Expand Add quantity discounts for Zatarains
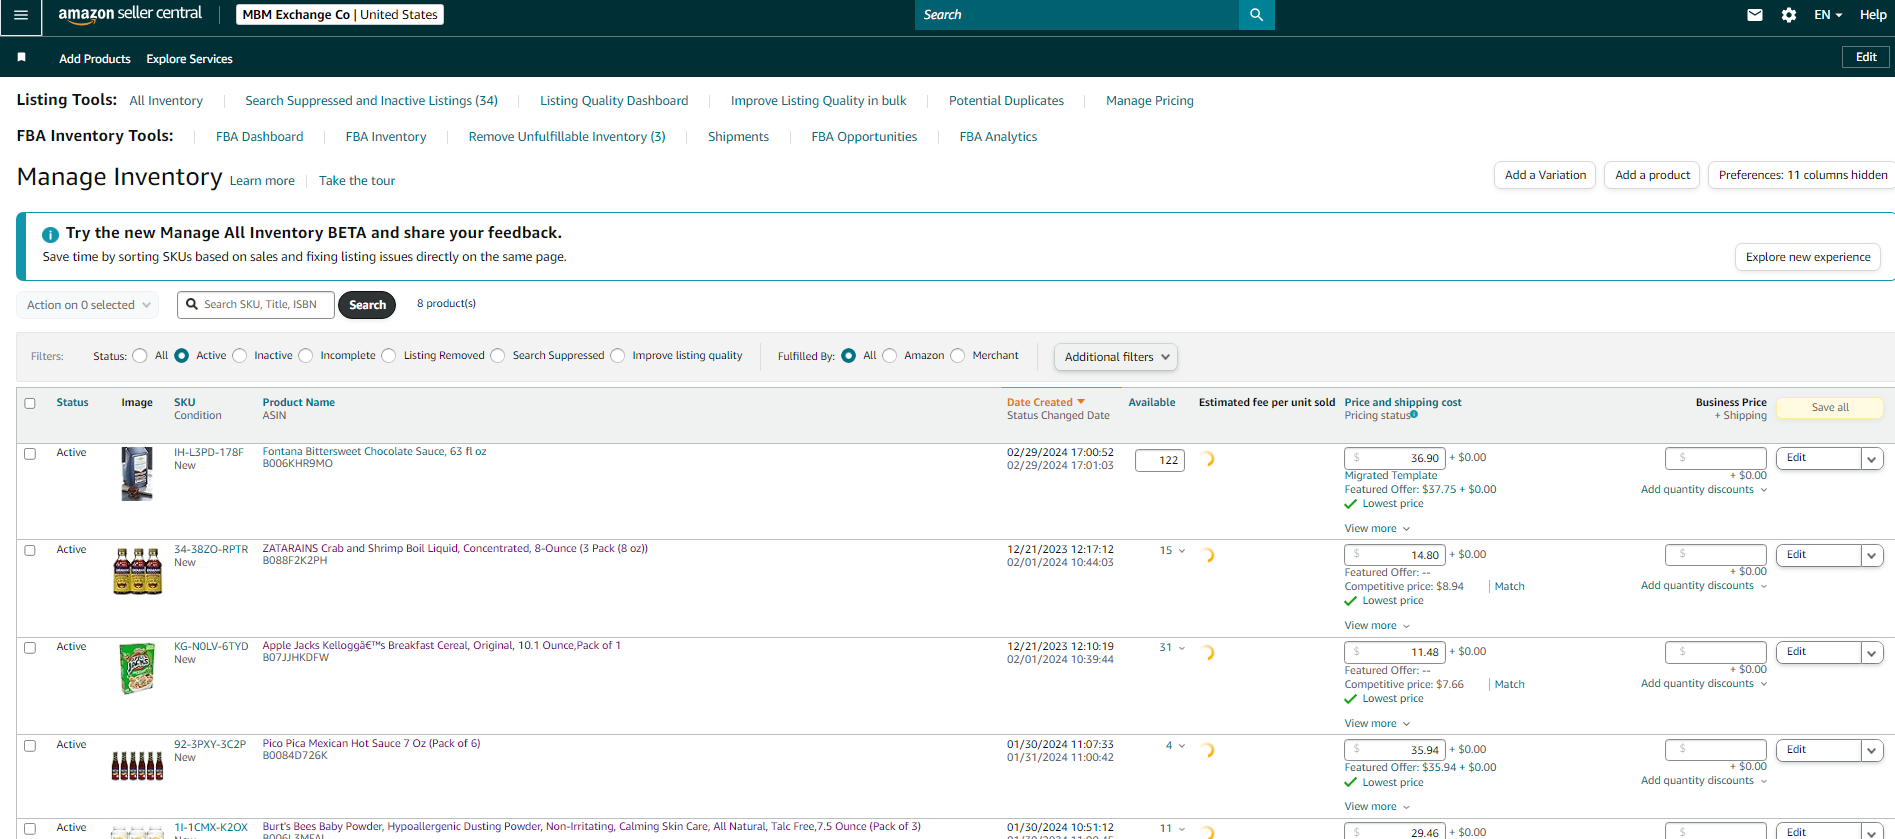This screenshot has height=839, width=1895. 1704,586
